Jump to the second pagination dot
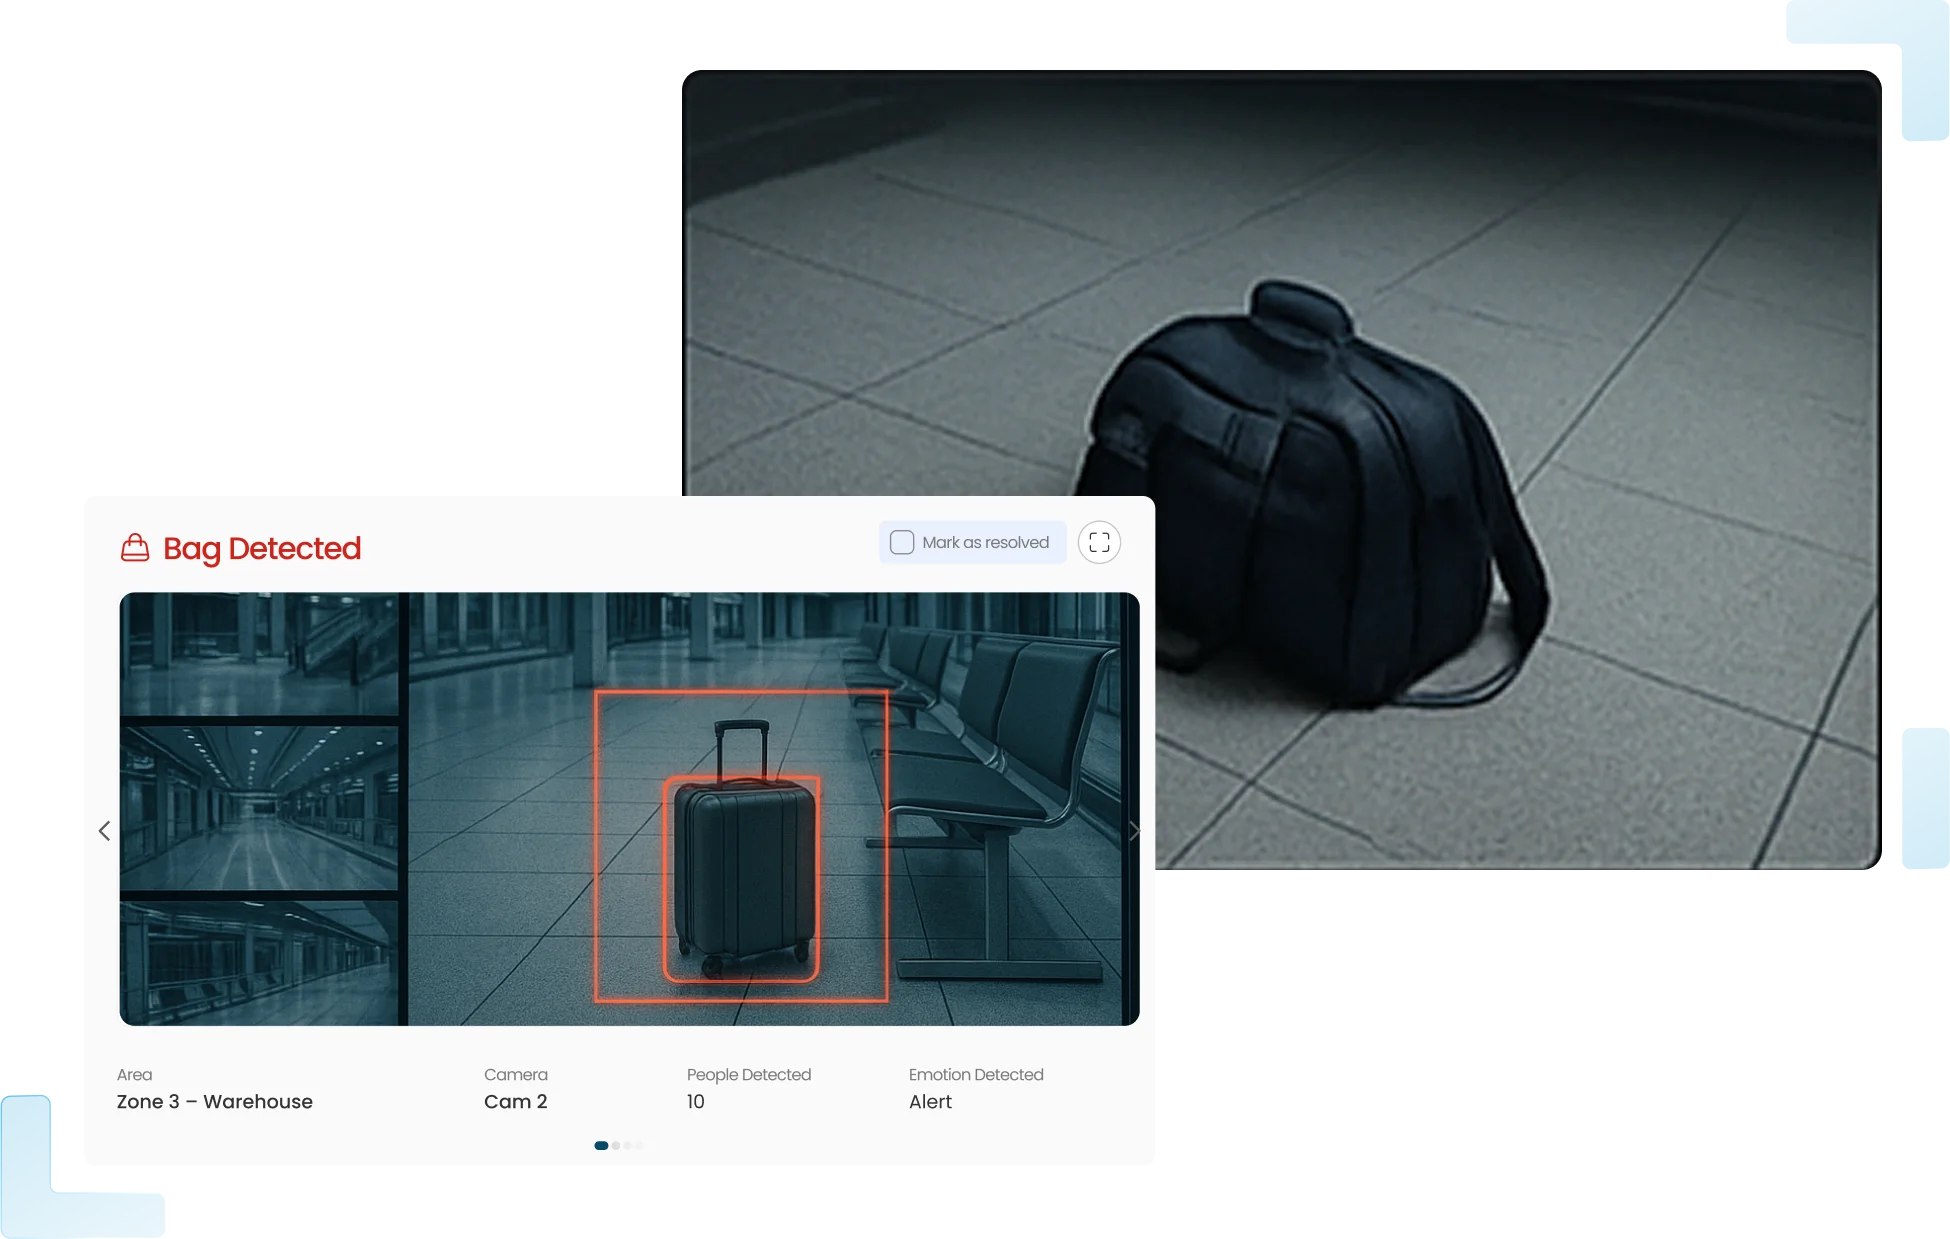1950x1239 pixels. click(x=616, y=1145)
